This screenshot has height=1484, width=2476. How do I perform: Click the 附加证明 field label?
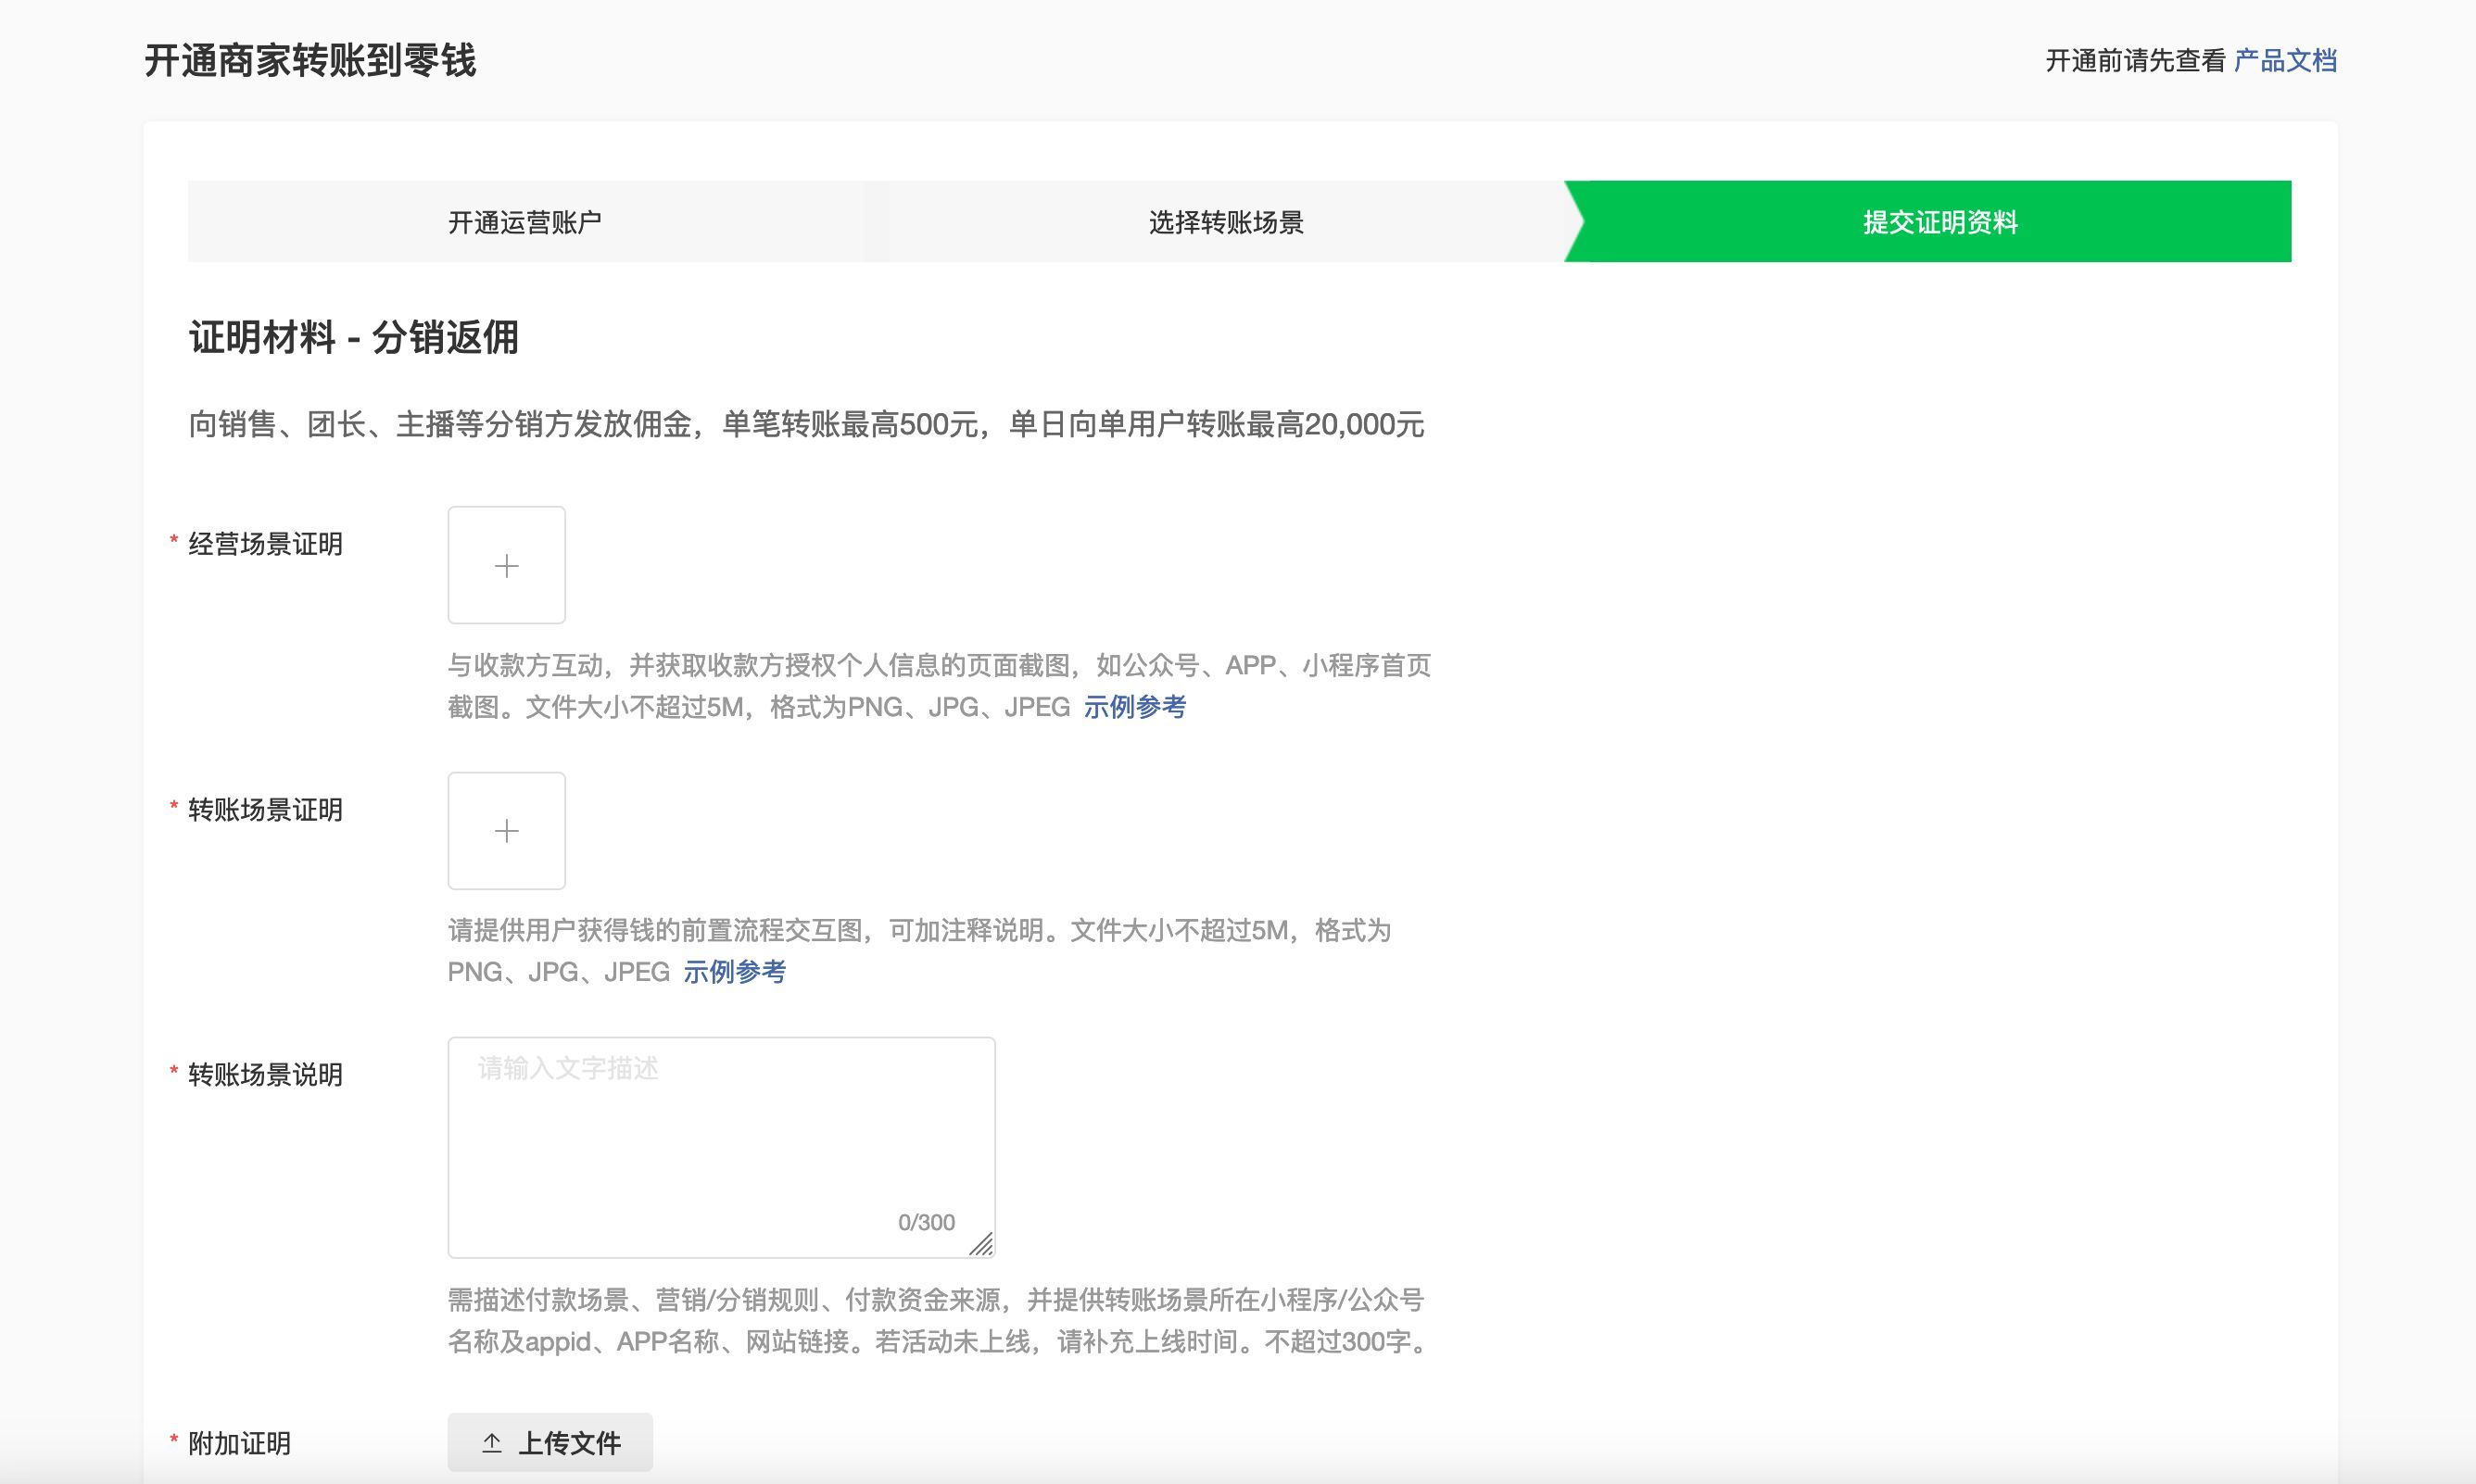[239, 1444]
